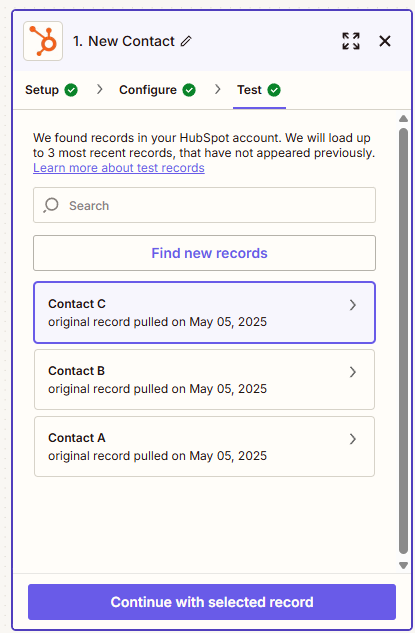The width and height of the screenshot is (415, 633).
Task: Close the New Contact panel
Action: pyautogui.click(x=385, y=41)
